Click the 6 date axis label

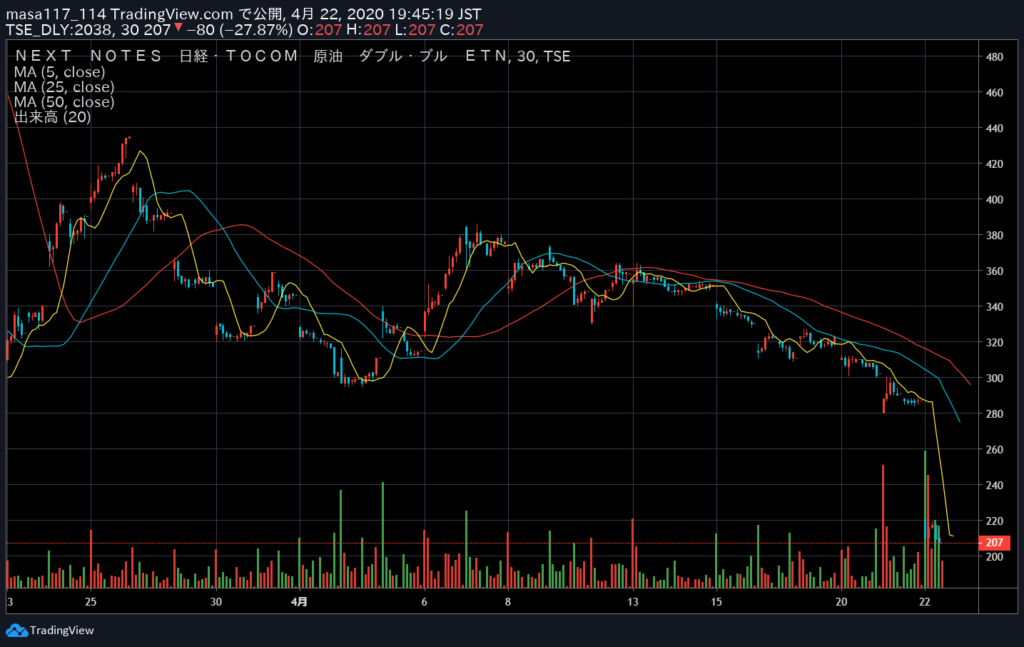coord(424,602)
